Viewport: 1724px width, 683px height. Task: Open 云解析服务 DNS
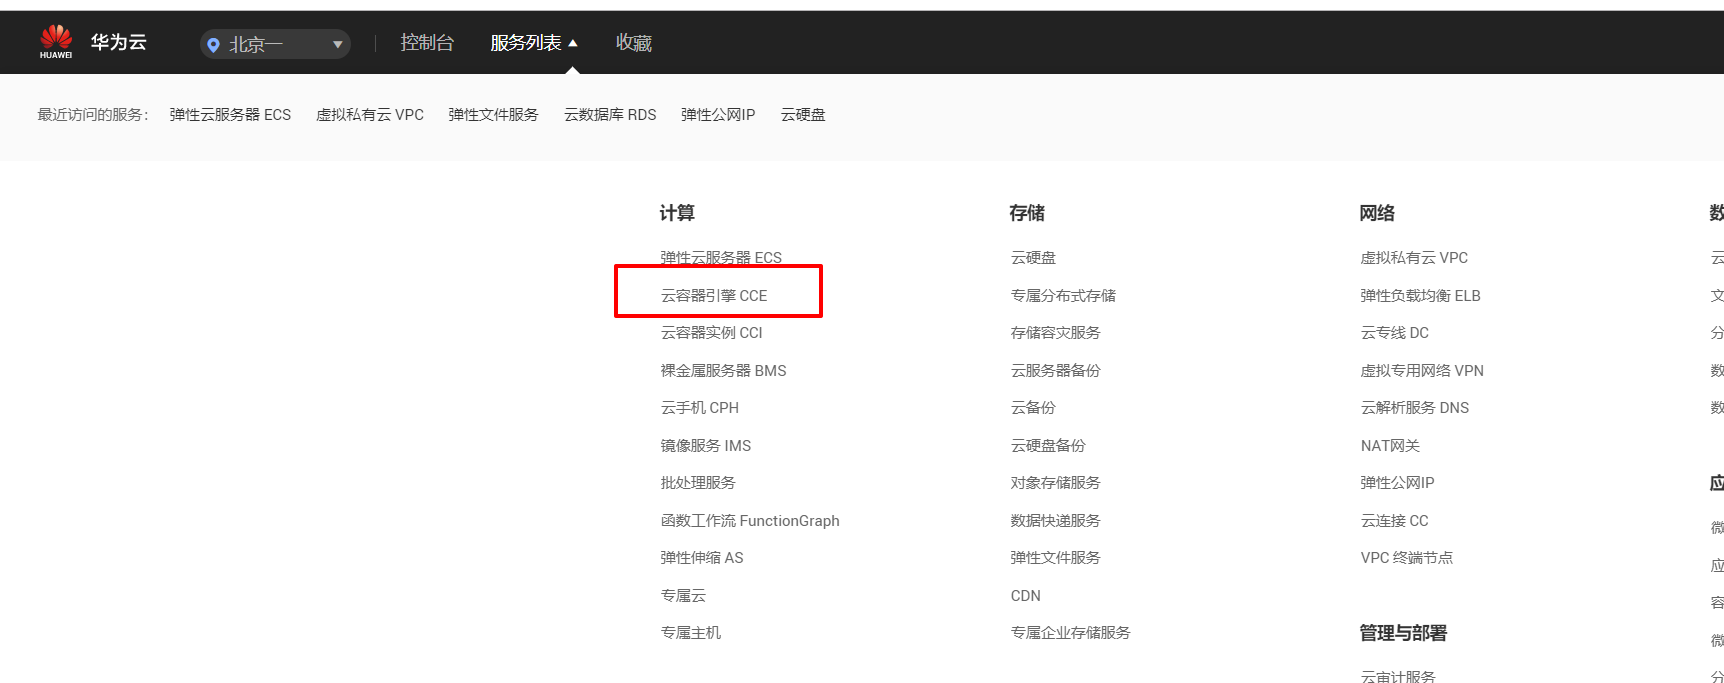tap(1415, 408)
